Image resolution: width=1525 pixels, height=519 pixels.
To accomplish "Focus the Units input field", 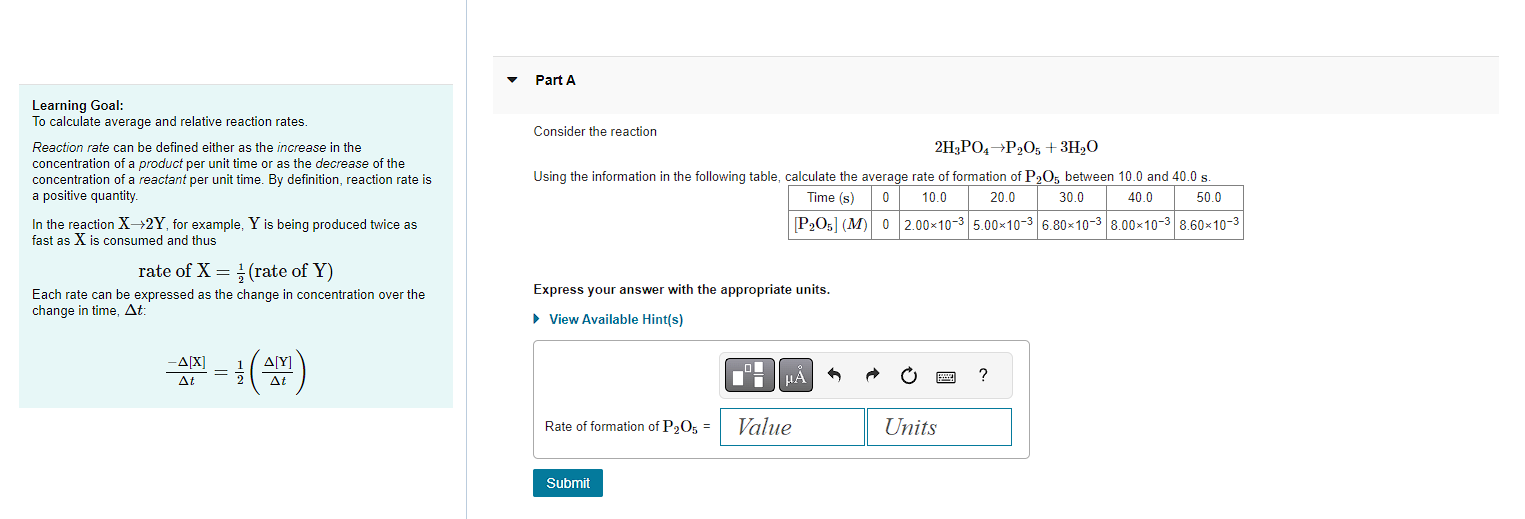I will (939, 427).
